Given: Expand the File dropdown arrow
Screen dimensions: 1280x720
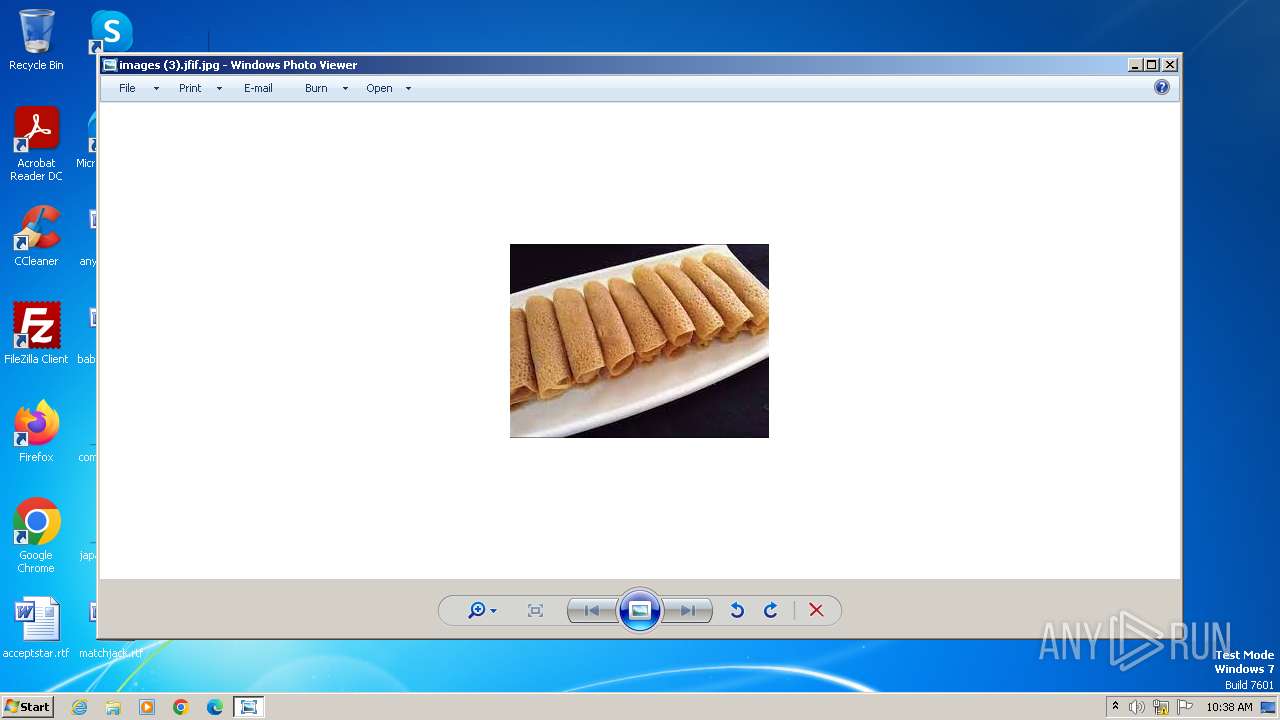Looking at the screenshot, I should click(x=156, y=89).
